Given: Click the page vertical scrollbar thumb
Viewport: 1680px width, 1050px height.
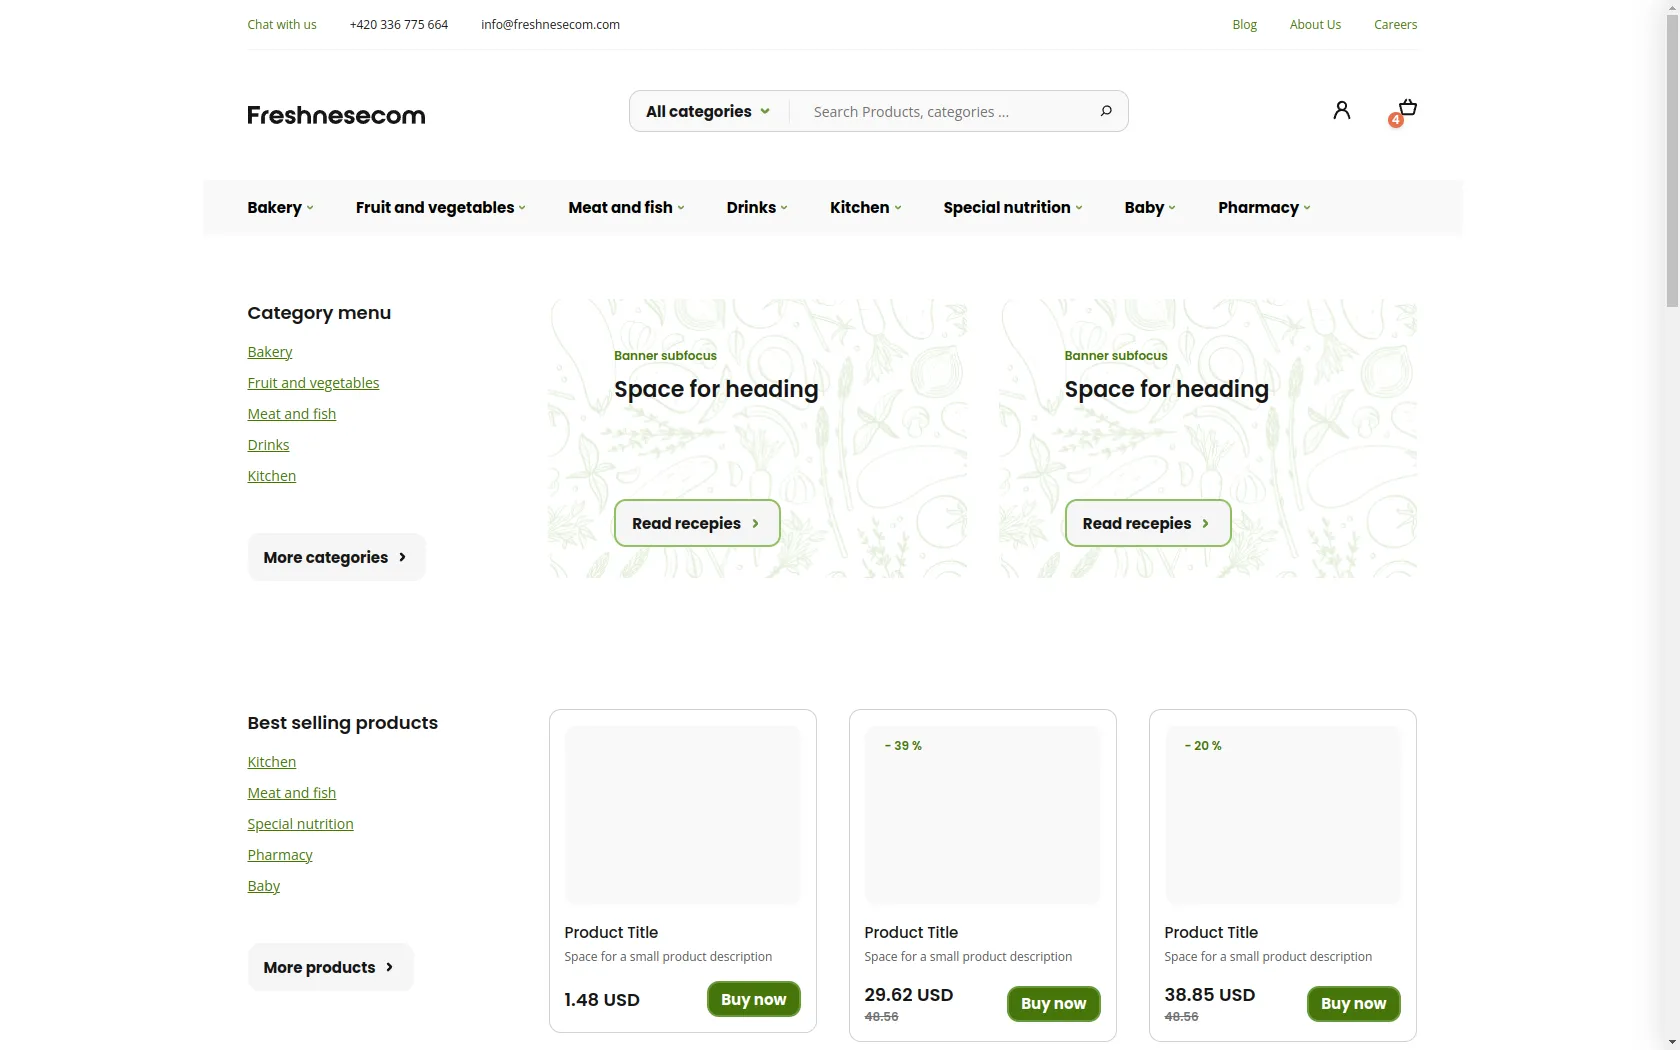Looking at the screenshot, I should tap(1672, 160).
